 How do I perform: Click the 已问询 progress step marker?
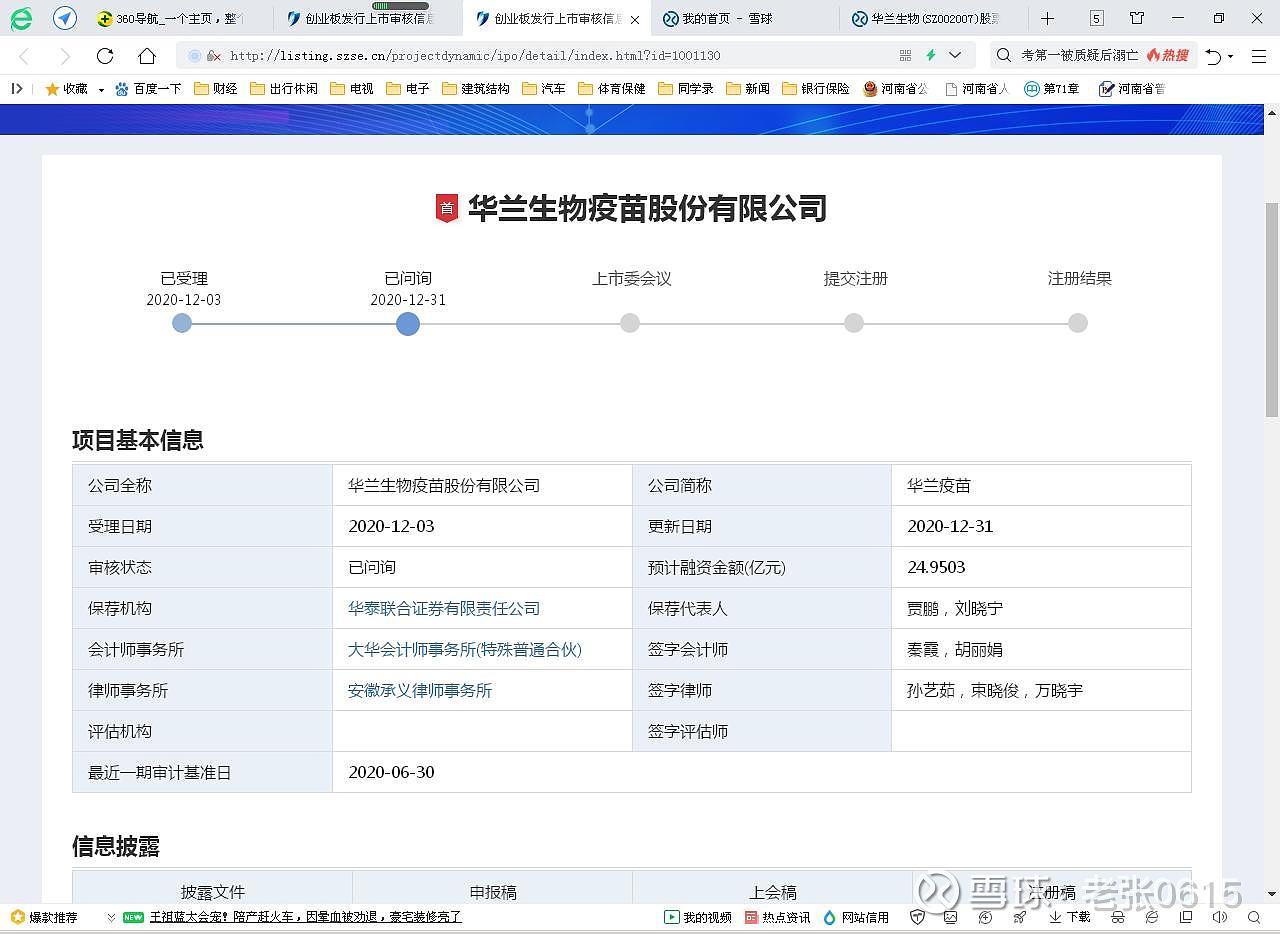(407, 323)
